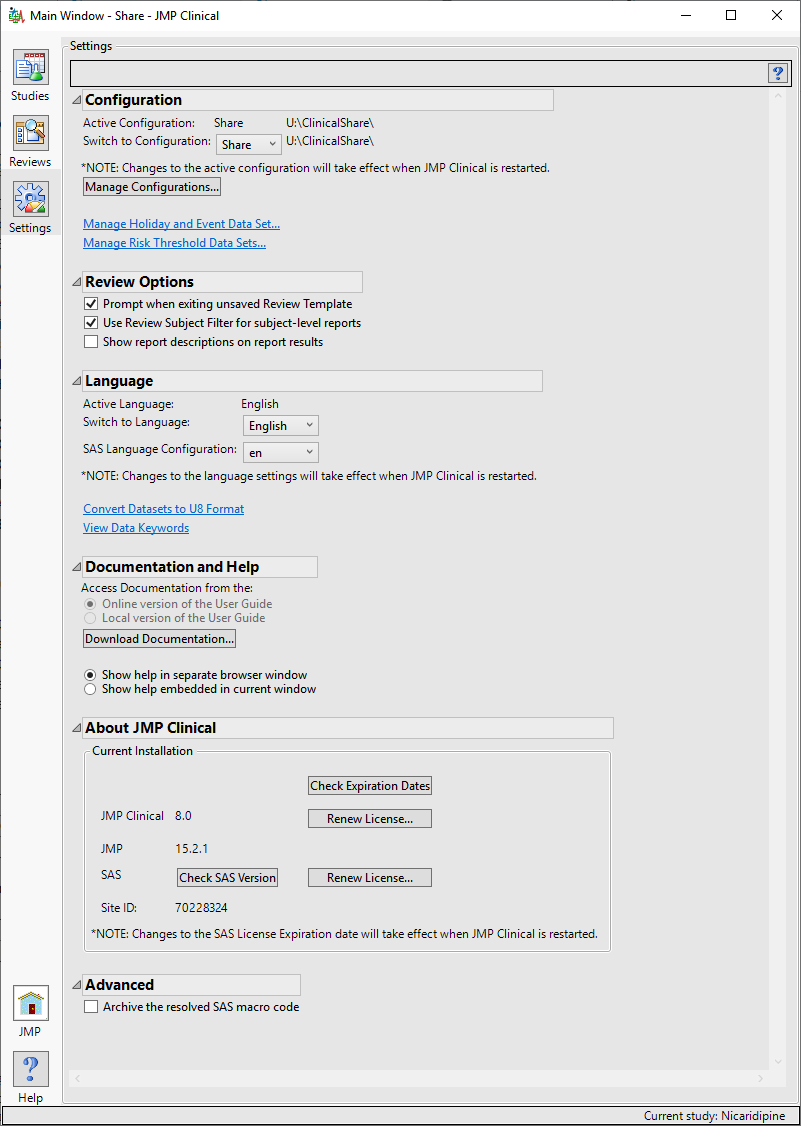Click Renew License for JMP Clinical
The image size is (801, 1126).
point(370,819)
